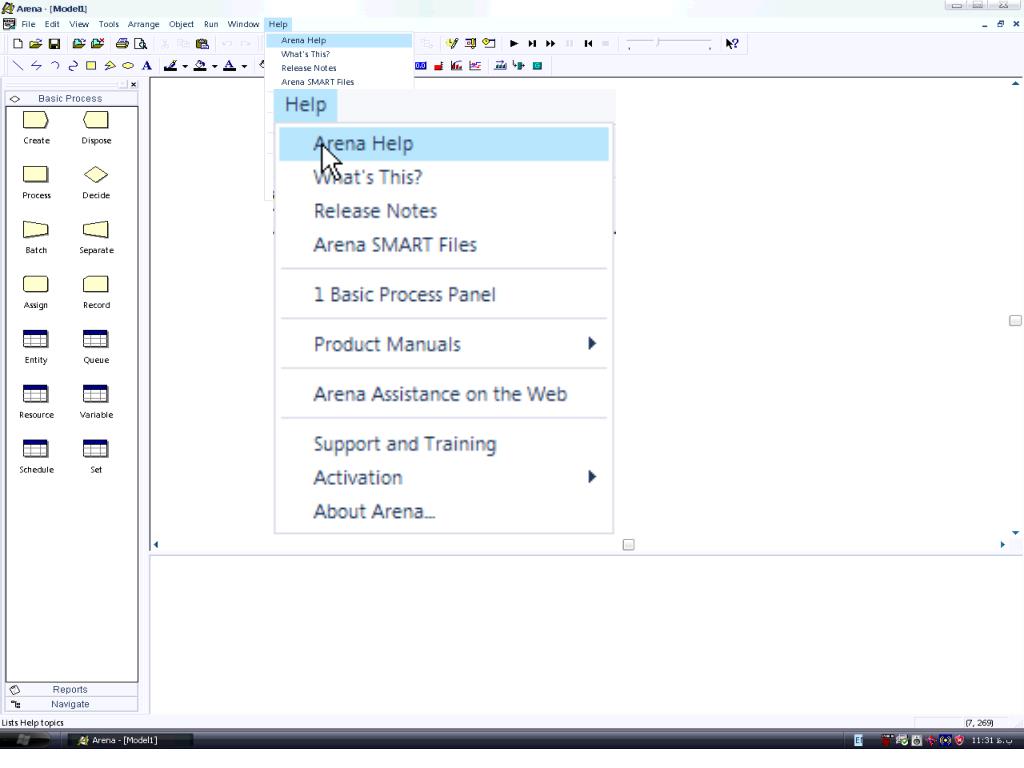The height and width of the screenshot is (768, 1024).
Task: Select the Polygon drawing tool
Action: (x=110, y=65)
